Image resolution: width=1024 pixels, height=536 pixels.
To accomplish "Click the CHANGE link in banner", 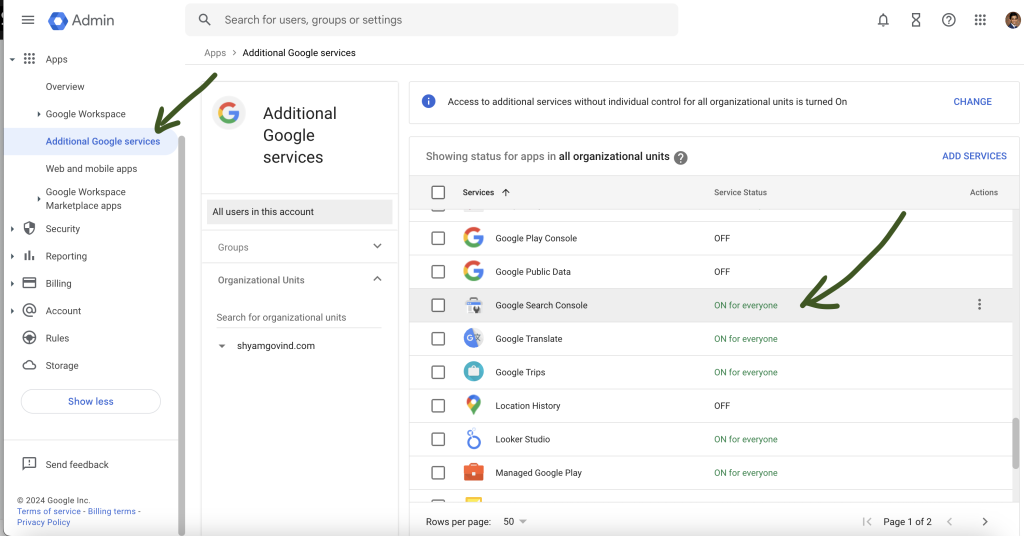I will point(972,101).
